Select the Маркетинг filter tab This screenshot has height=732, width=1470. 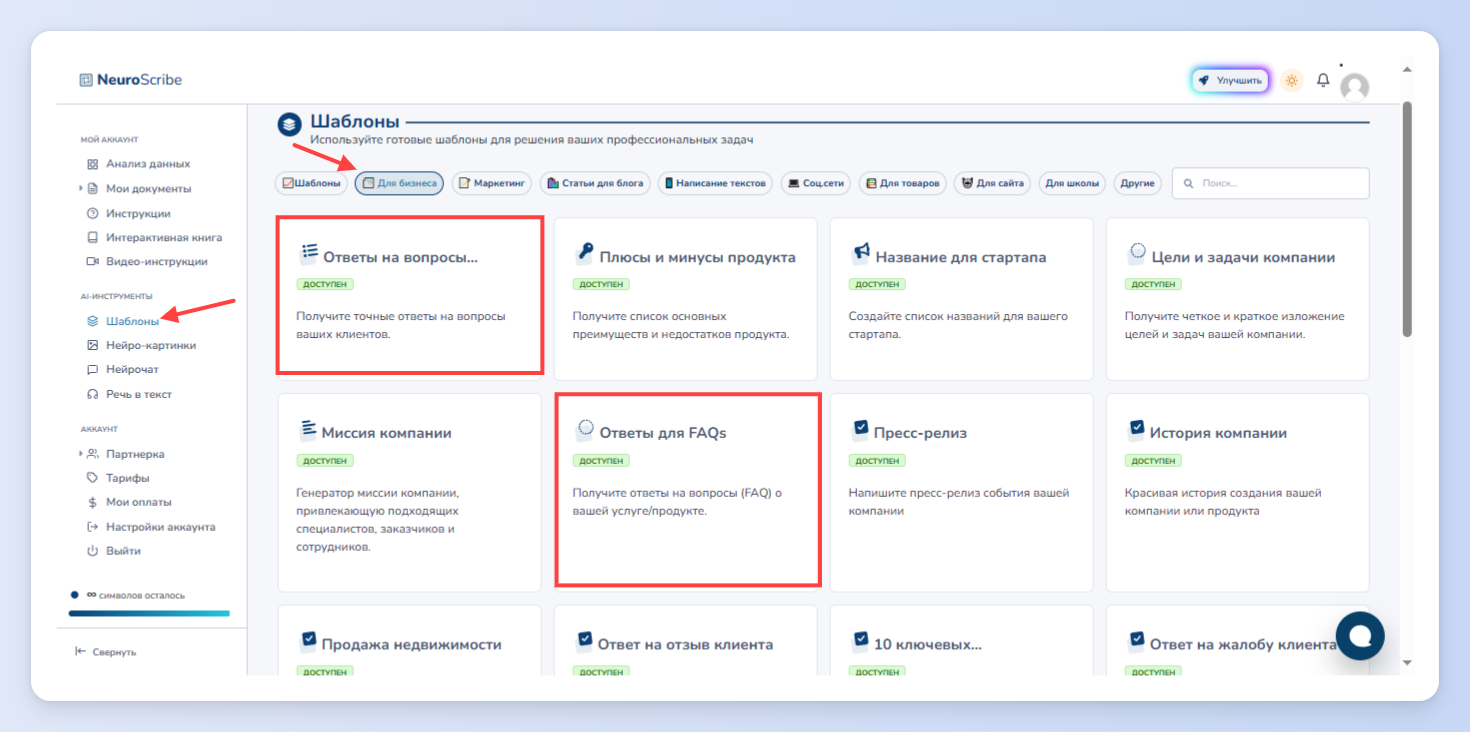(492, 183)
